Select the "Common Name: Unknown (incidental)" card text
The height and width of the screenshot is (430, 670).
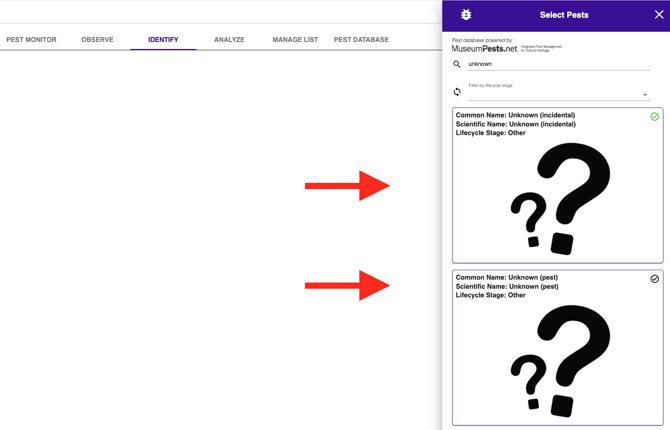(515, 115)
